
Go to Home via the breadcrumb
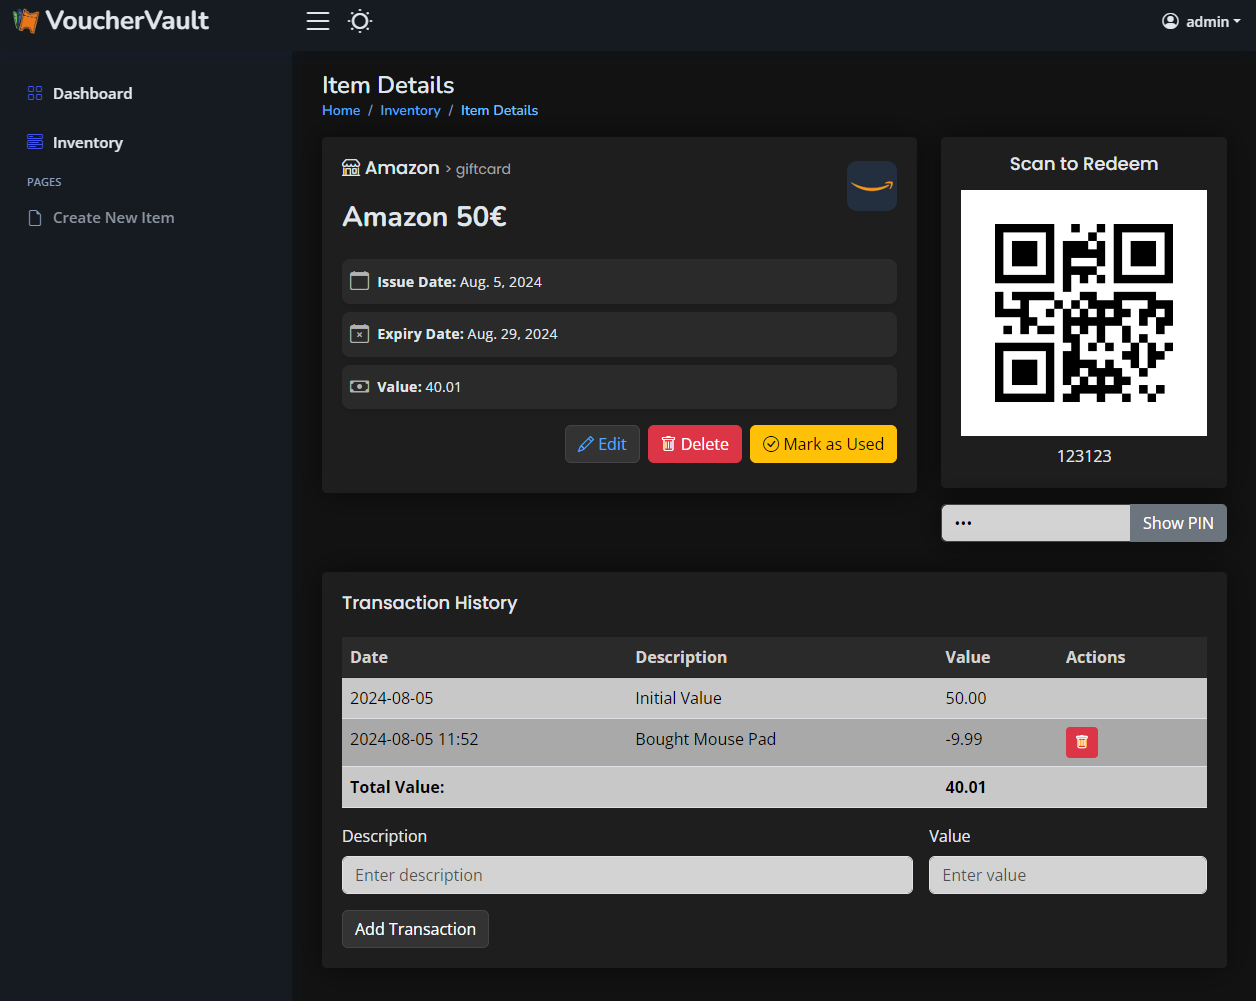point(341,110)
